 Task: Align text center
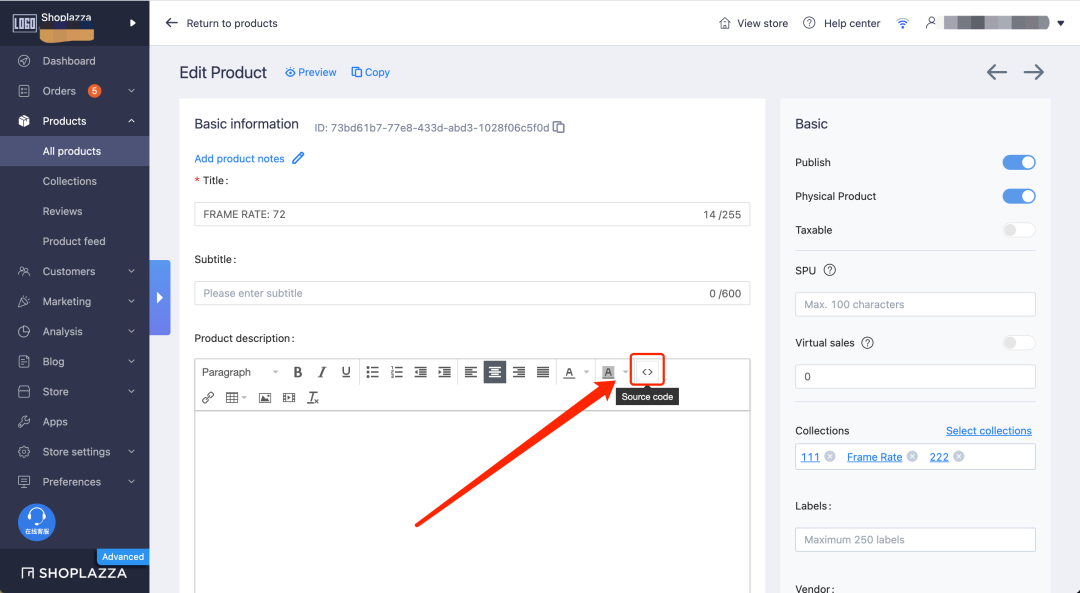pos(495,372)
